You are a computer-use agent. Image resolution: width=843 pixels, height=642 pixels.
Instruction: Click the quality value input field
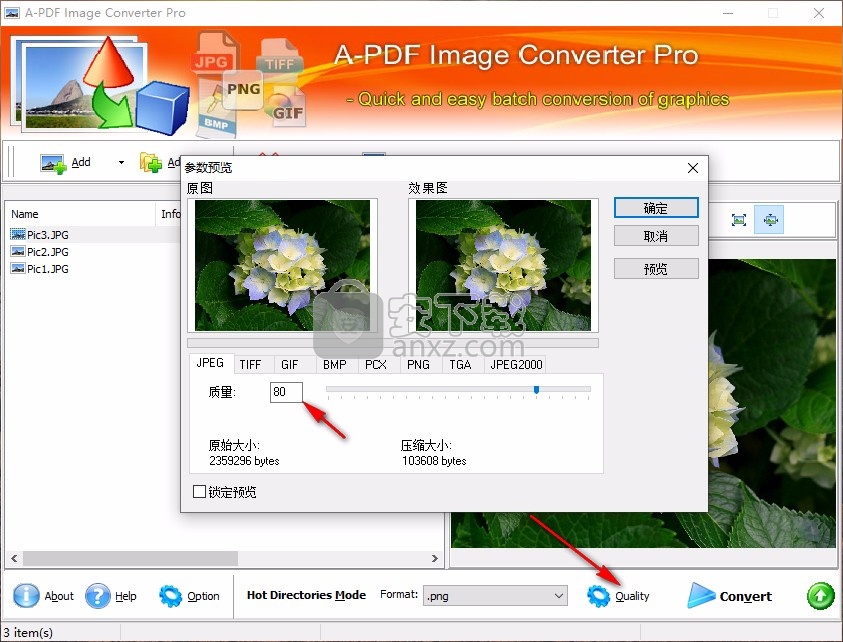[287, 392]
